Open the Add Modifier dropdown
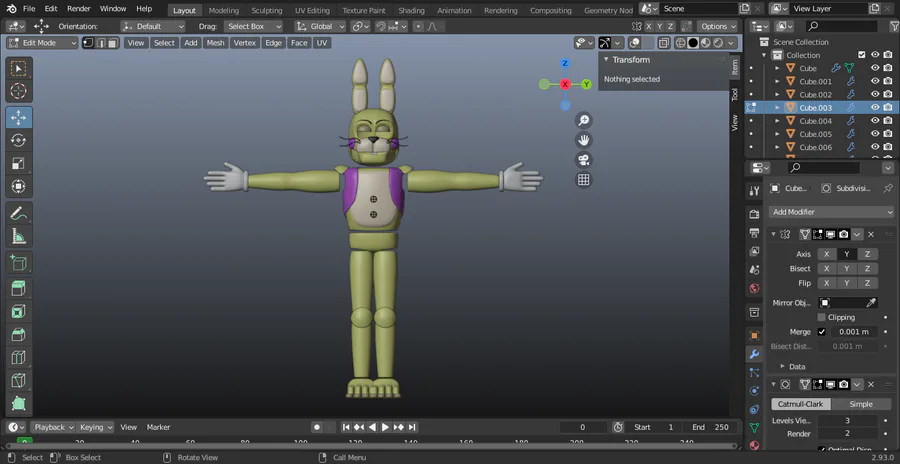 tap(831, 212)
